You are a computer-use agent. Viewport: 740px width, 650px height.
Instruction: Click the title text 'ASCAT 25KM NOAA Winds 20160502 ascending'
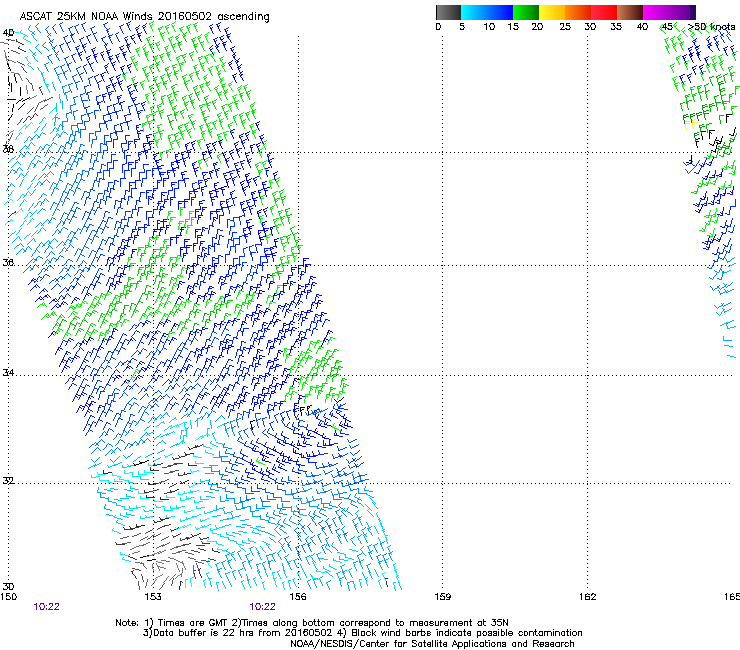pos(144,17)
